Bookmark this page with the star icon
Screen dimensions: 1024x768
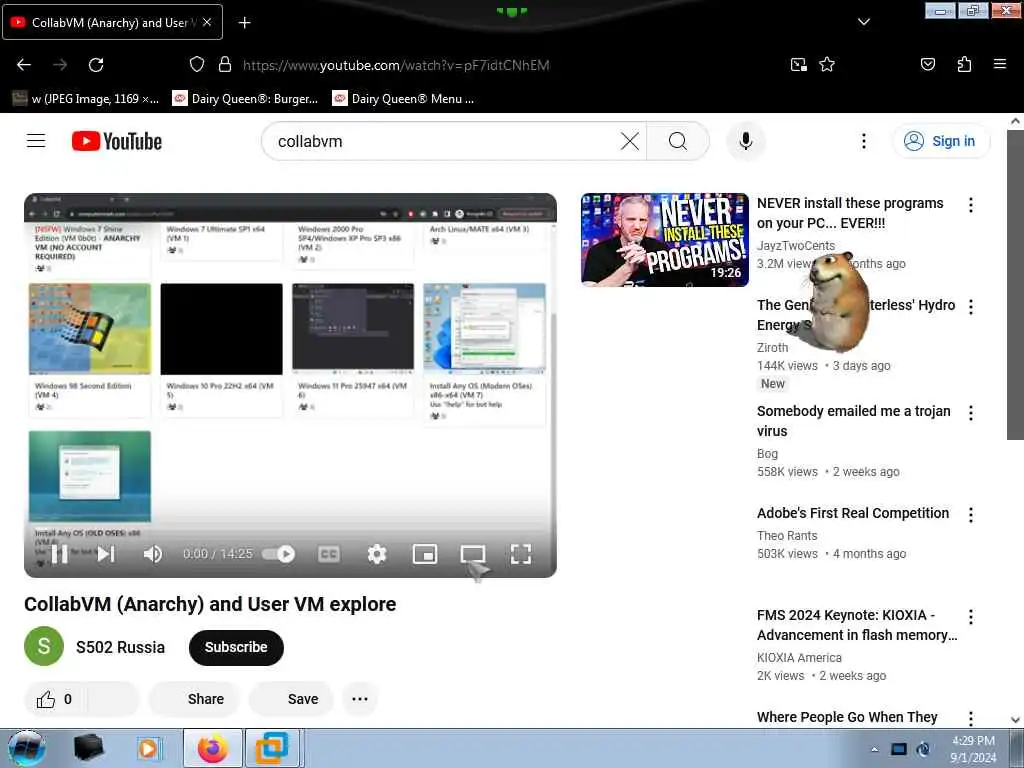point(827,64)
